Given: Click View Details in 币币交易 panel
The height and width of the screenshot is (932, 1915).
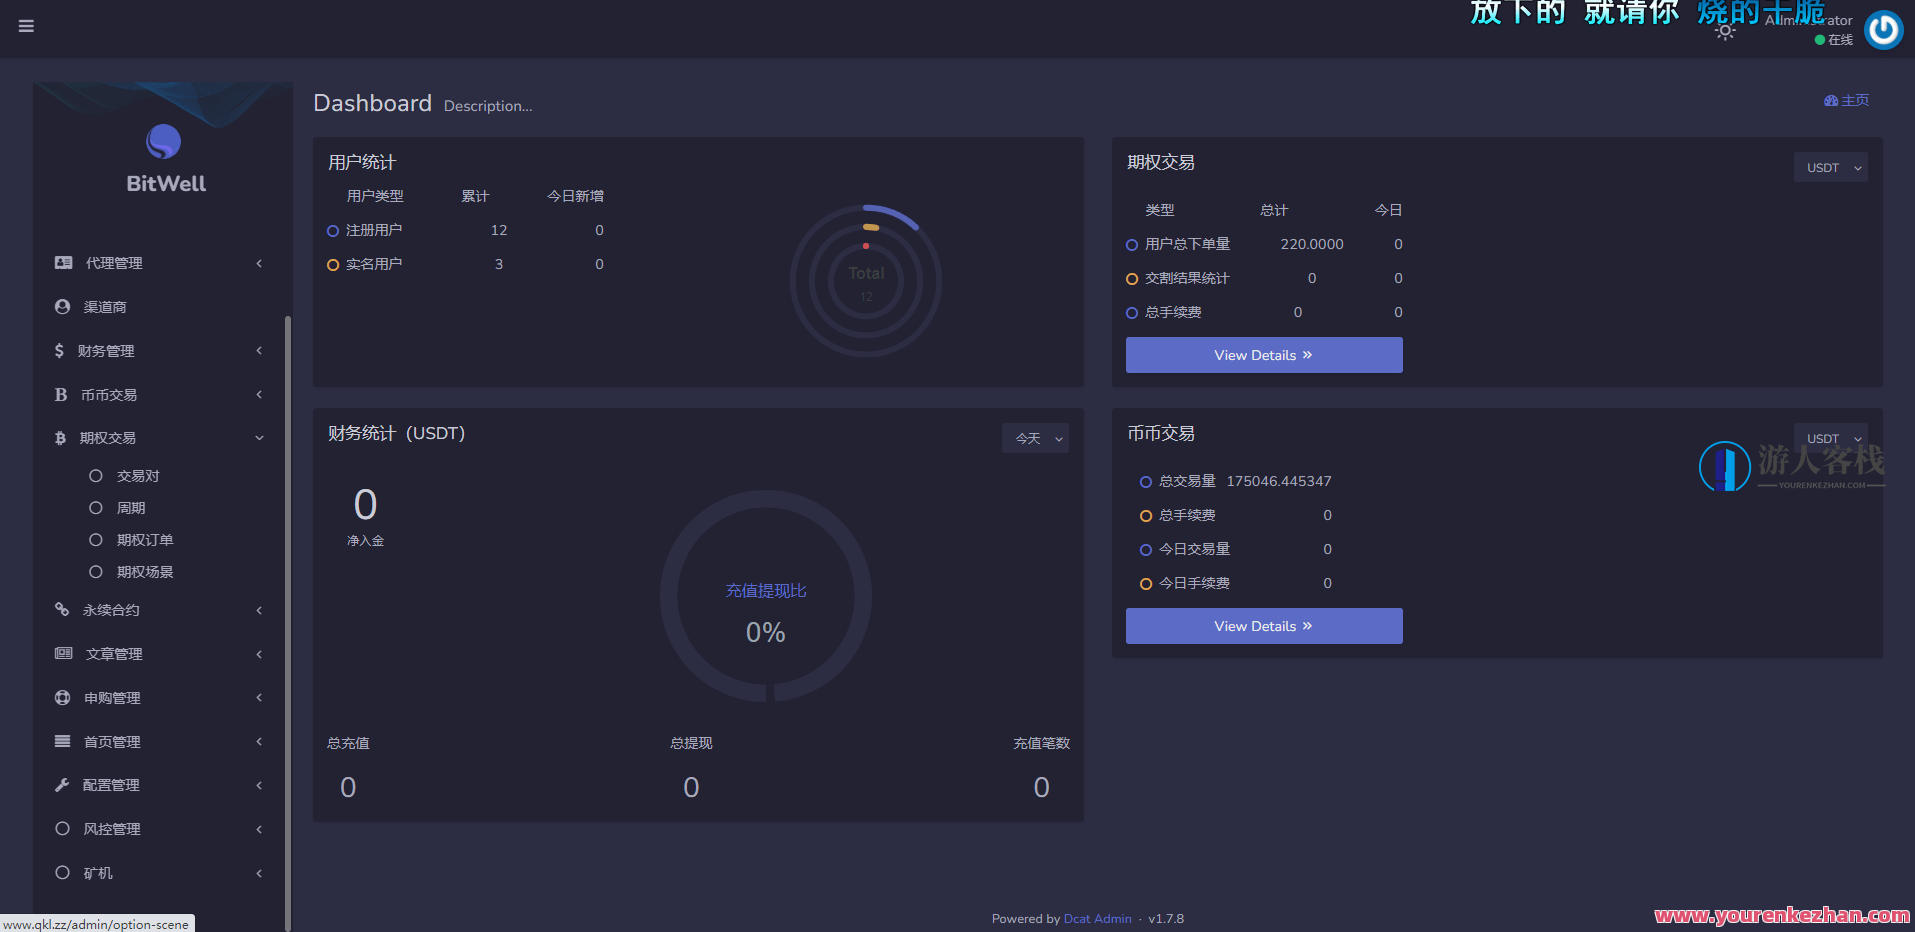Looking at the screenshot, I should pos(1263,625).
